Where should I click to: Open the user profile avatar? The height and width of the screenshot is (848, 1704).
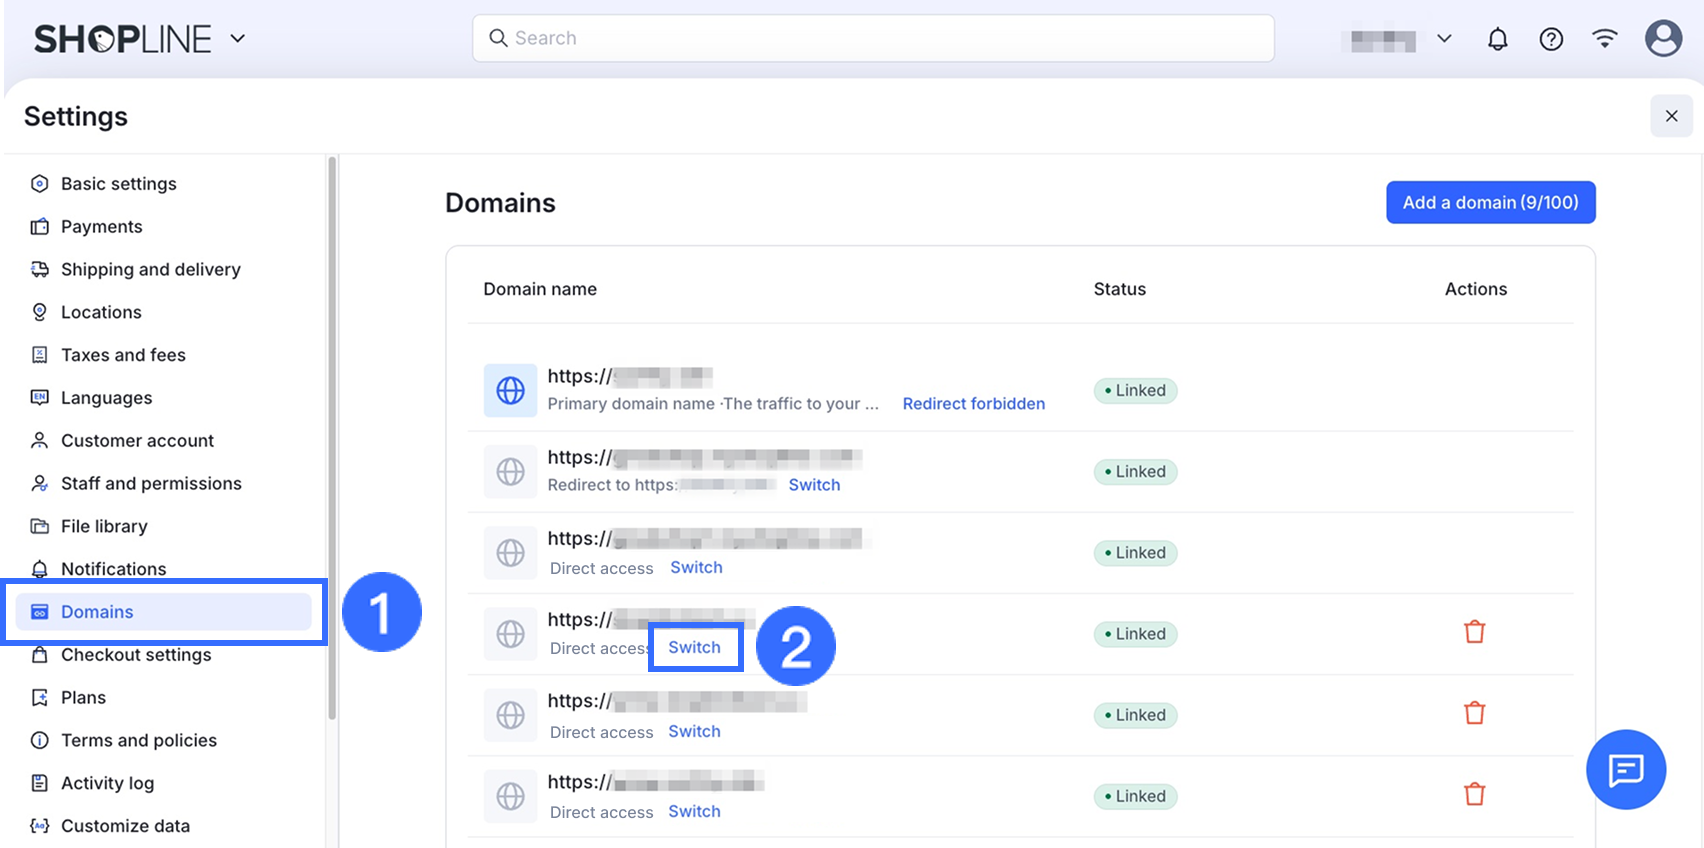[1663, 39]
